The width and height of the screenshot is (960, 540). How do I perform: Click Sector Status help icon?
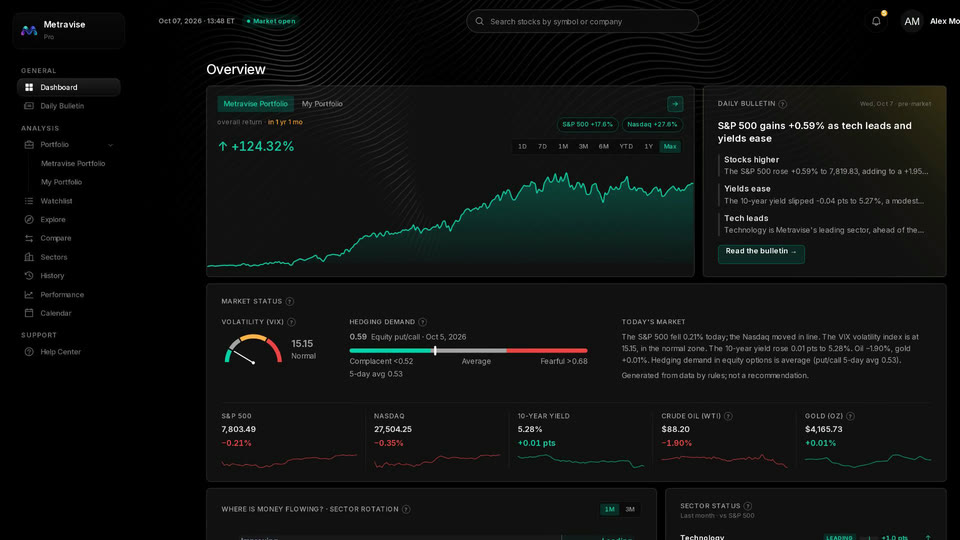coord(748,506)
